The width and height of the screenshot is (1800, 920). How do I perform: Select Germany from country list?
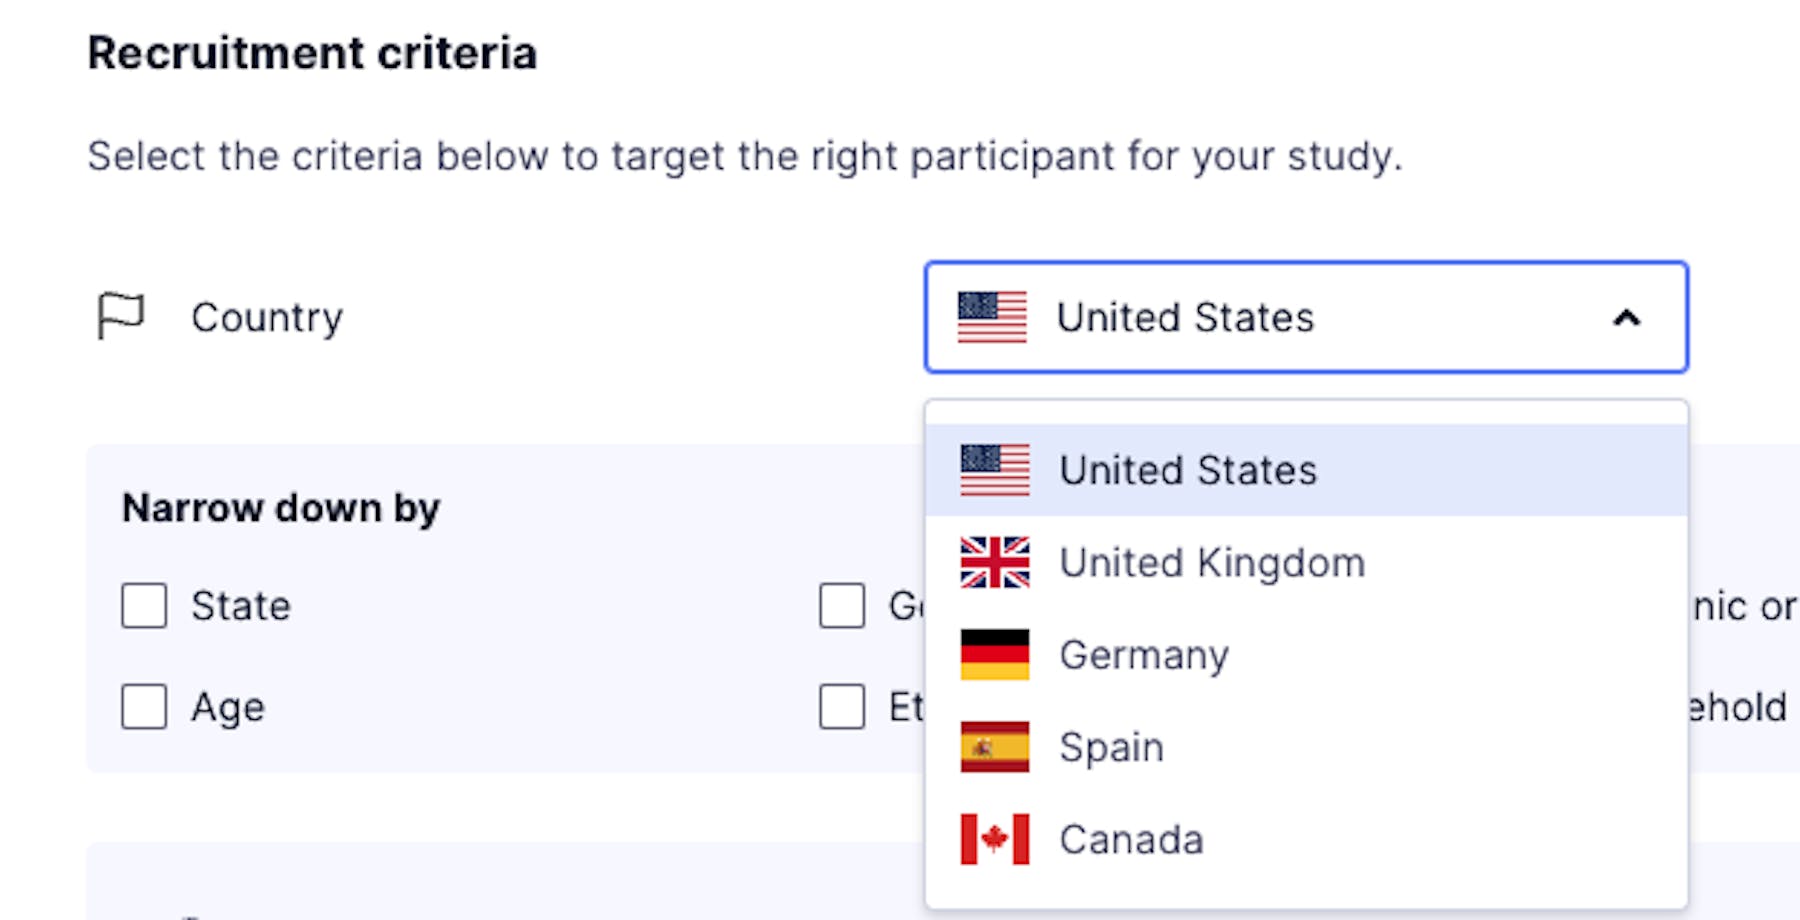(x=1307, y=654)
